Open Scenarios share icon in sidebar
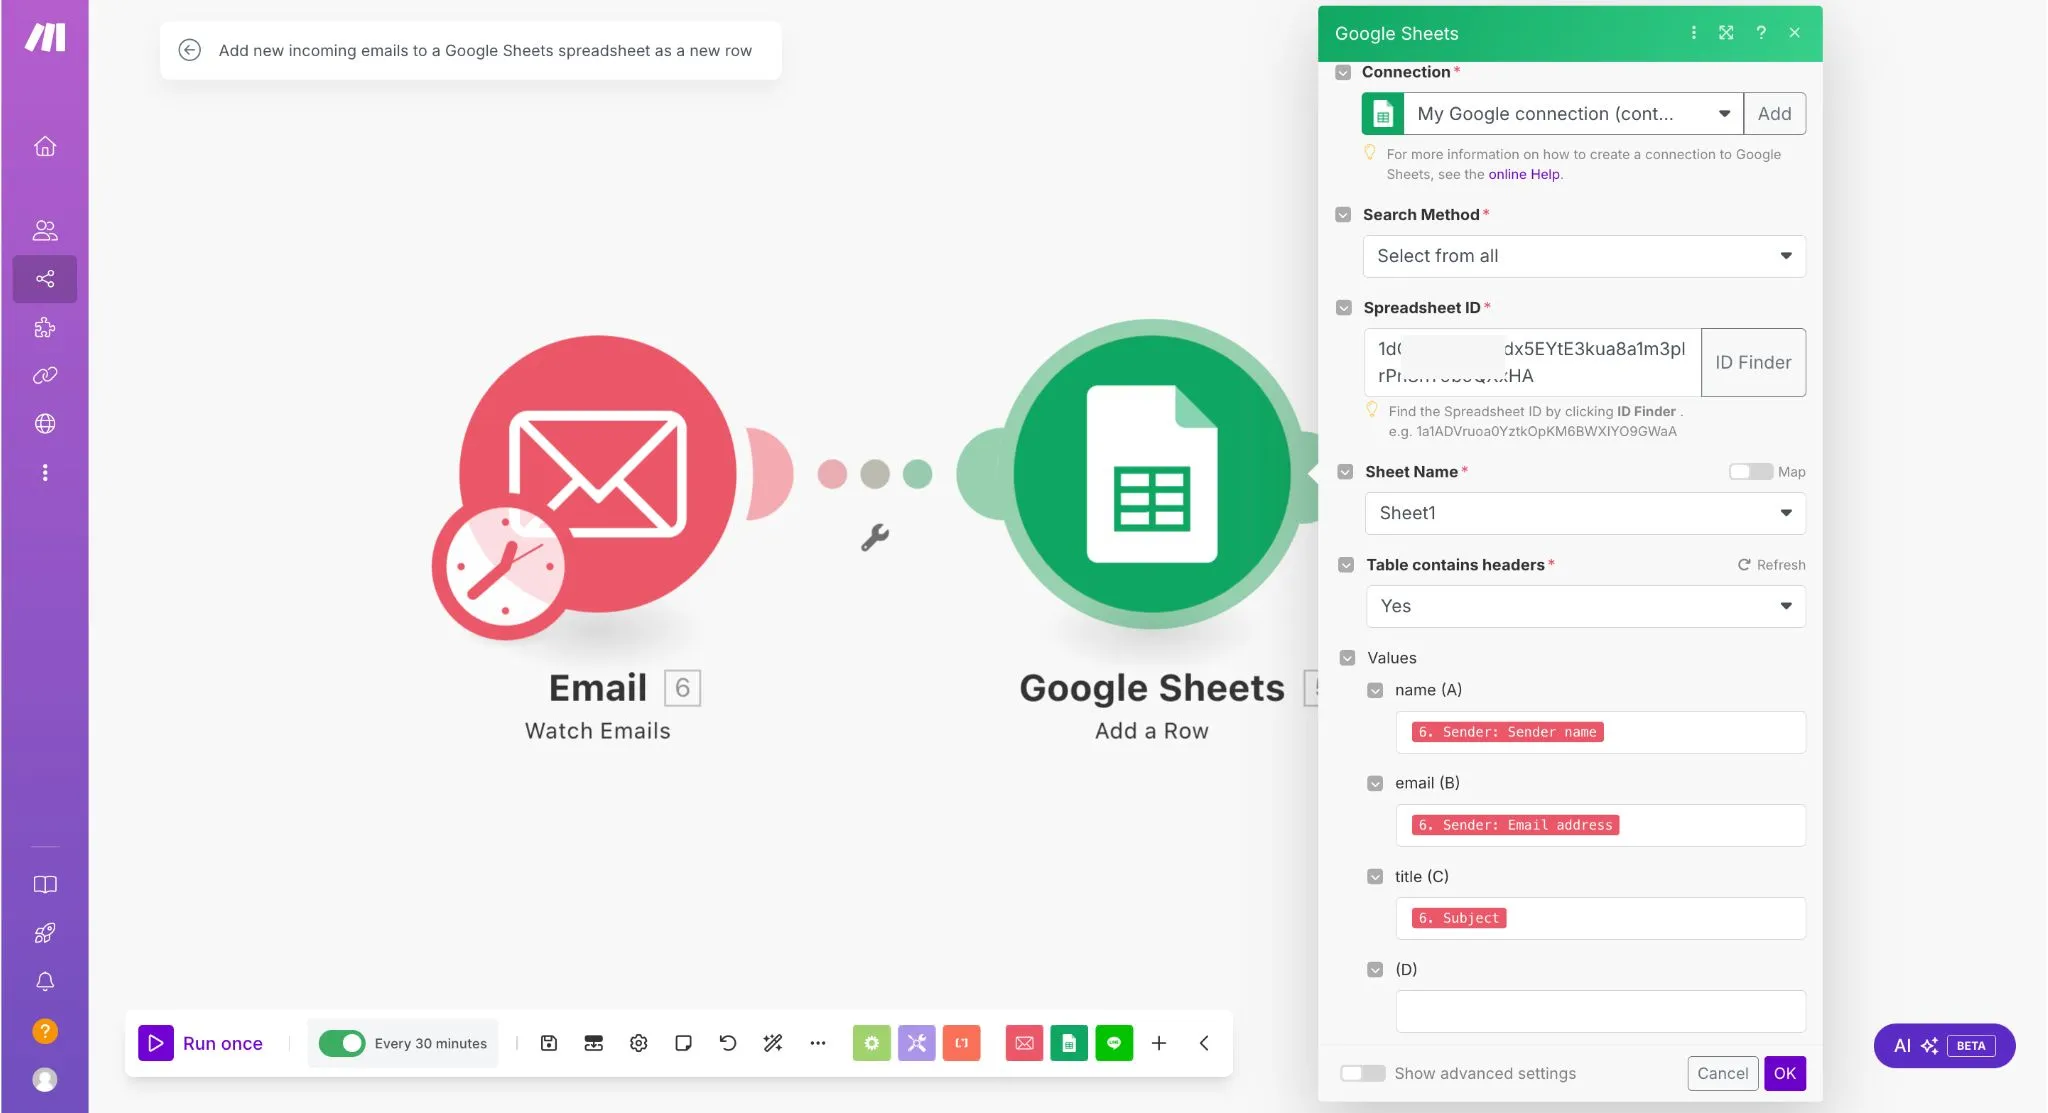2048x1113 pixels. coord(45,279)
